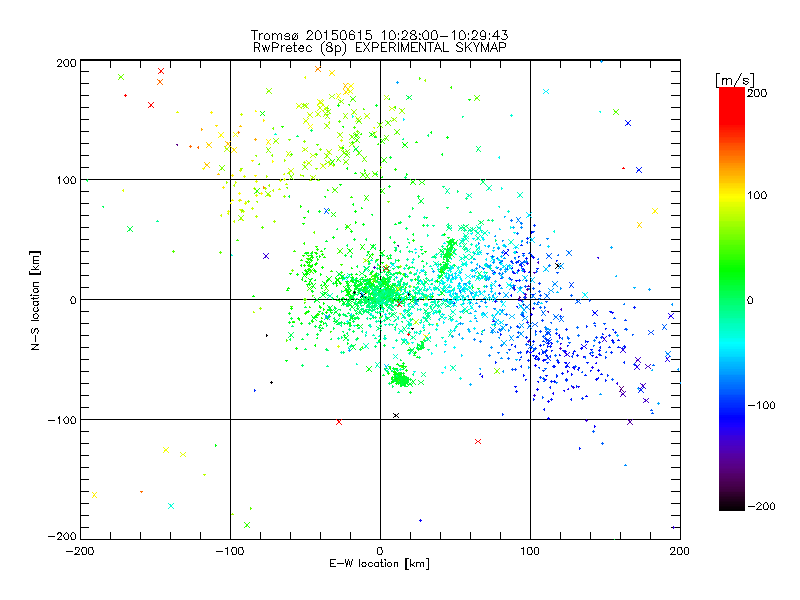Select the 'RwPretec (8p) EXPERIMENTAL SKYMAP' subtitle
This screenshot has width=800, height=600.
(x=380, y=48)
